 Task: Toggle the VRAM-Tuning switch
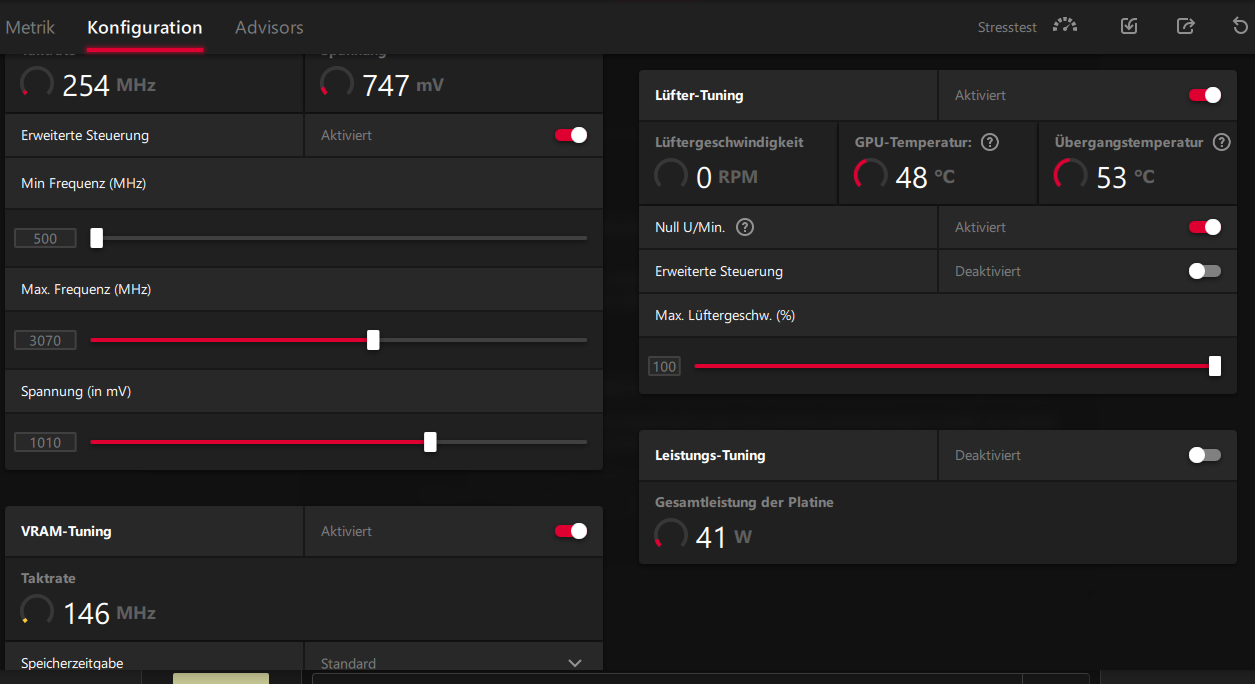tap(571, 531)
